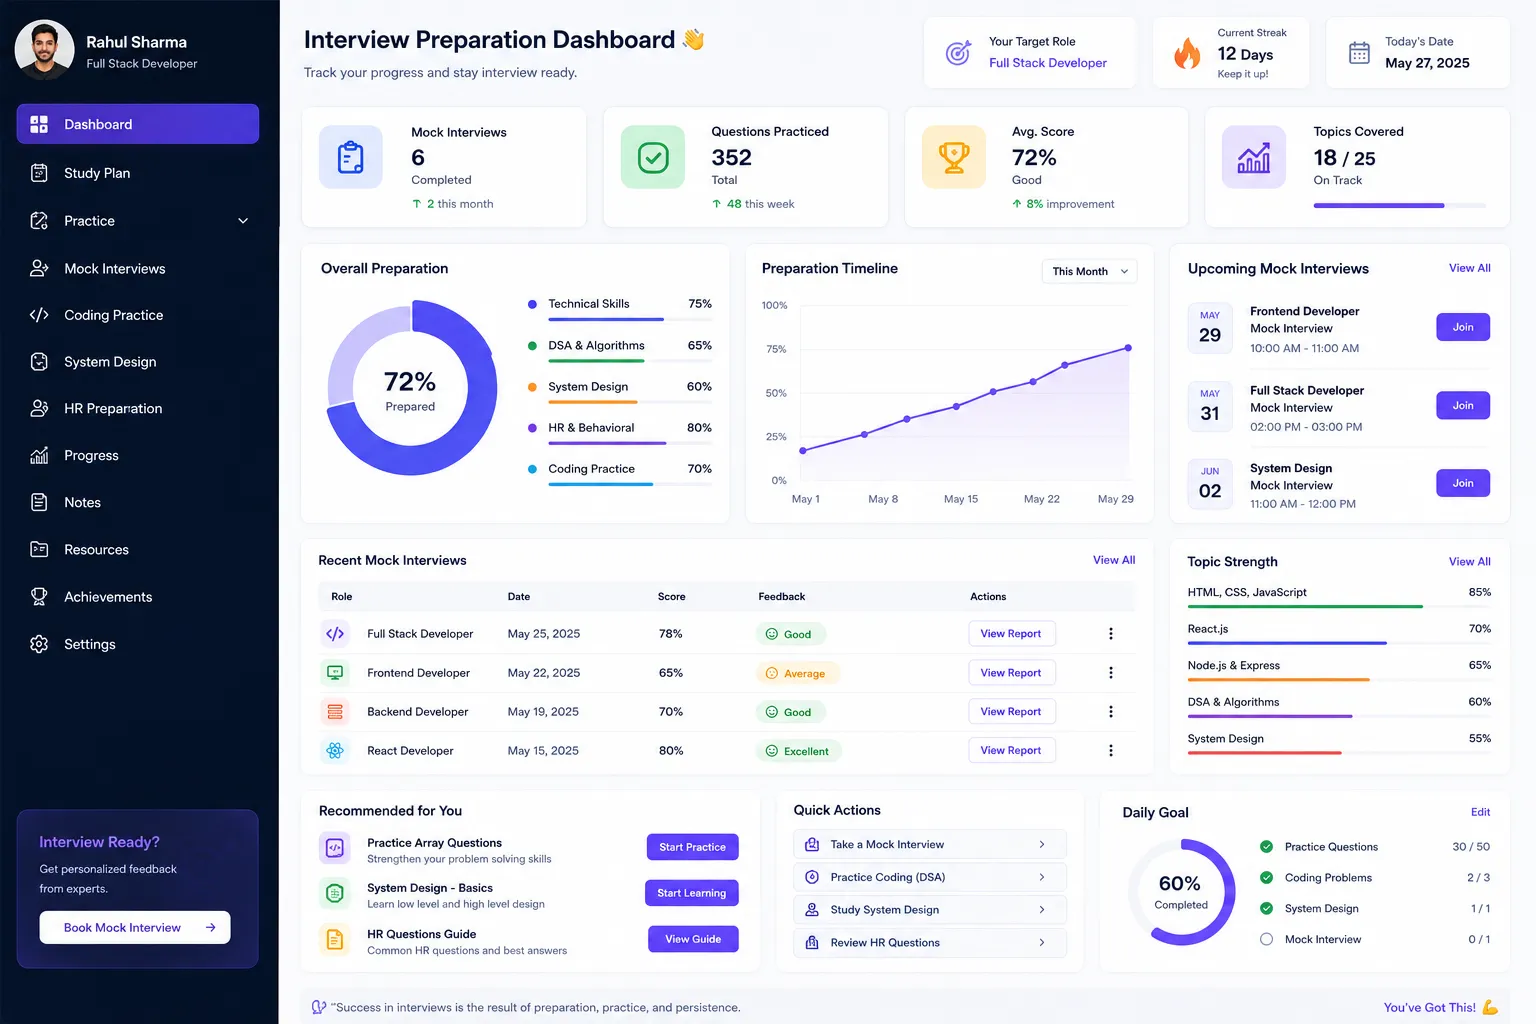Click the React Developer atom icon

tap(335, 751)
